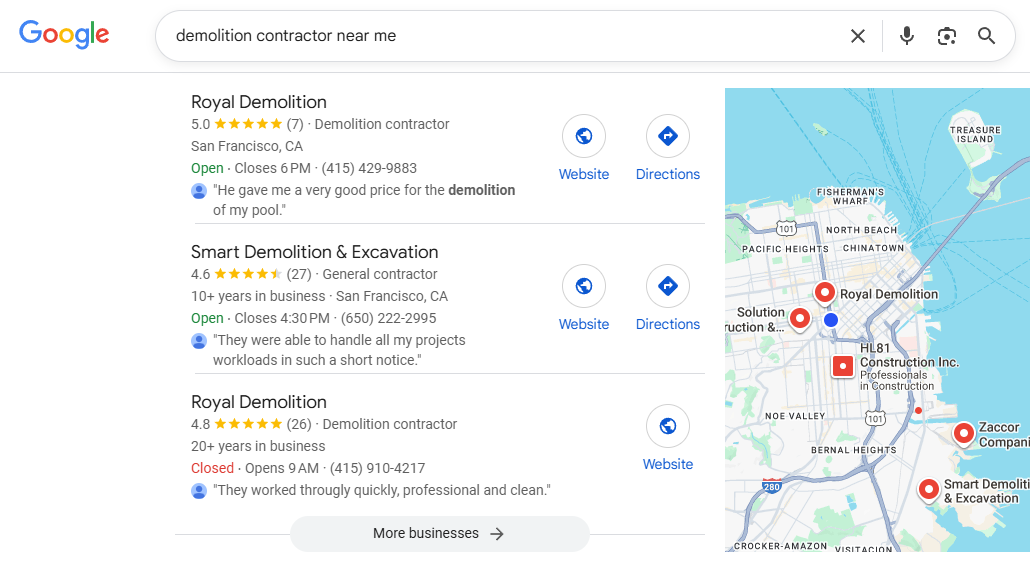This screenshot has height=575, width=1030.
Task: Open the Smart Demolition & Excavation listing title
Action: click(x=314, y=252)
